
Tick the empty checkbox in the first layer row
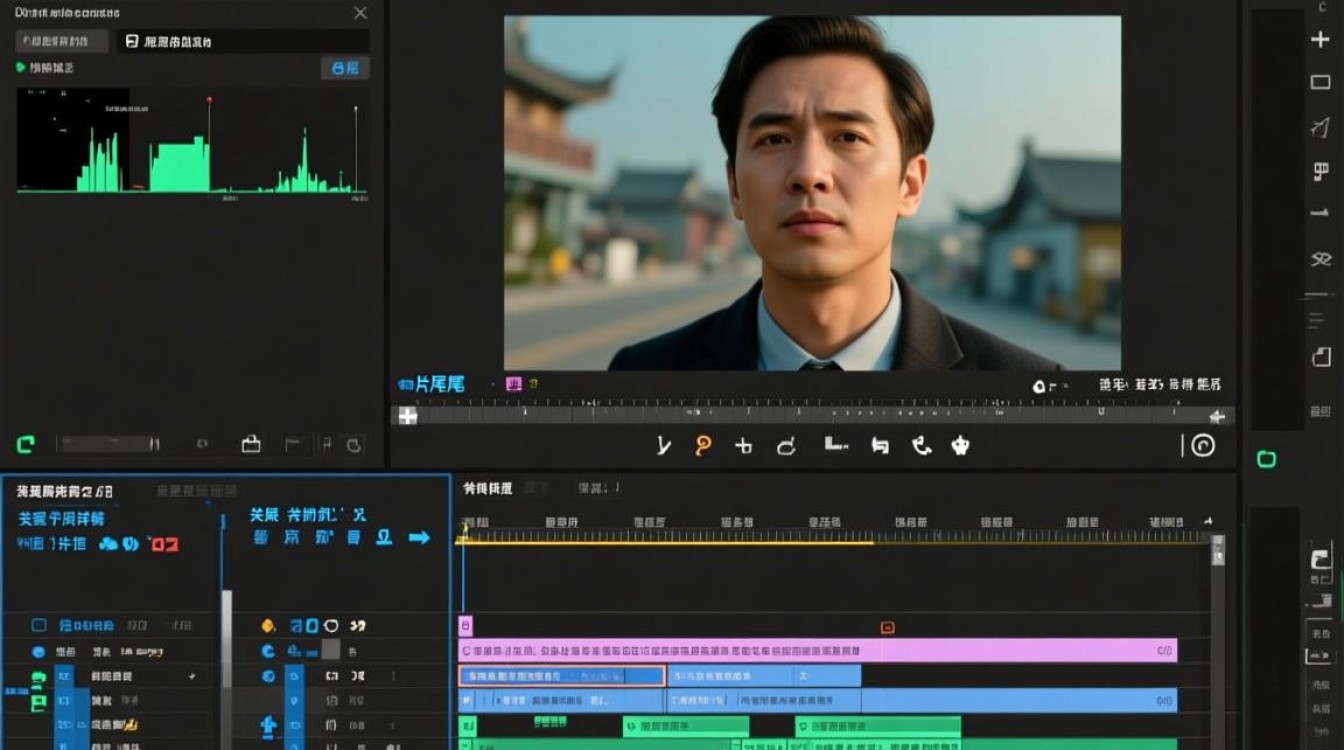[x=39, y=626]
